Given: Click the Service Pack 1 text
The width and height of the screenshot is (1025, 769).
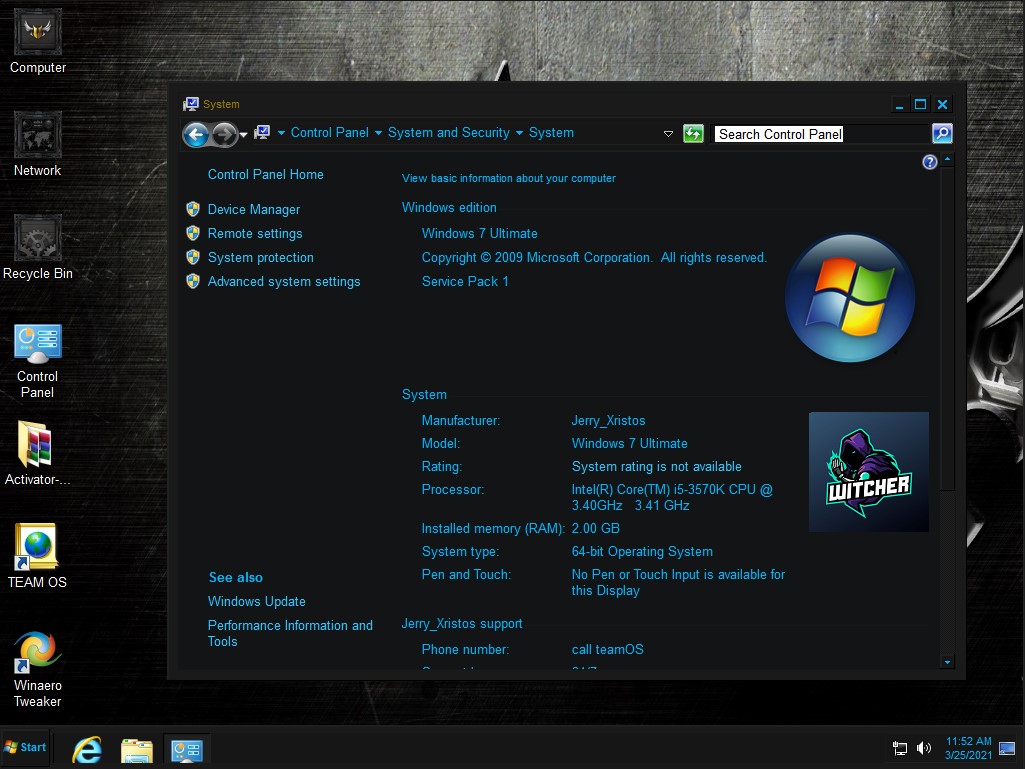Looking at the screenshot, I should point(465,281).
